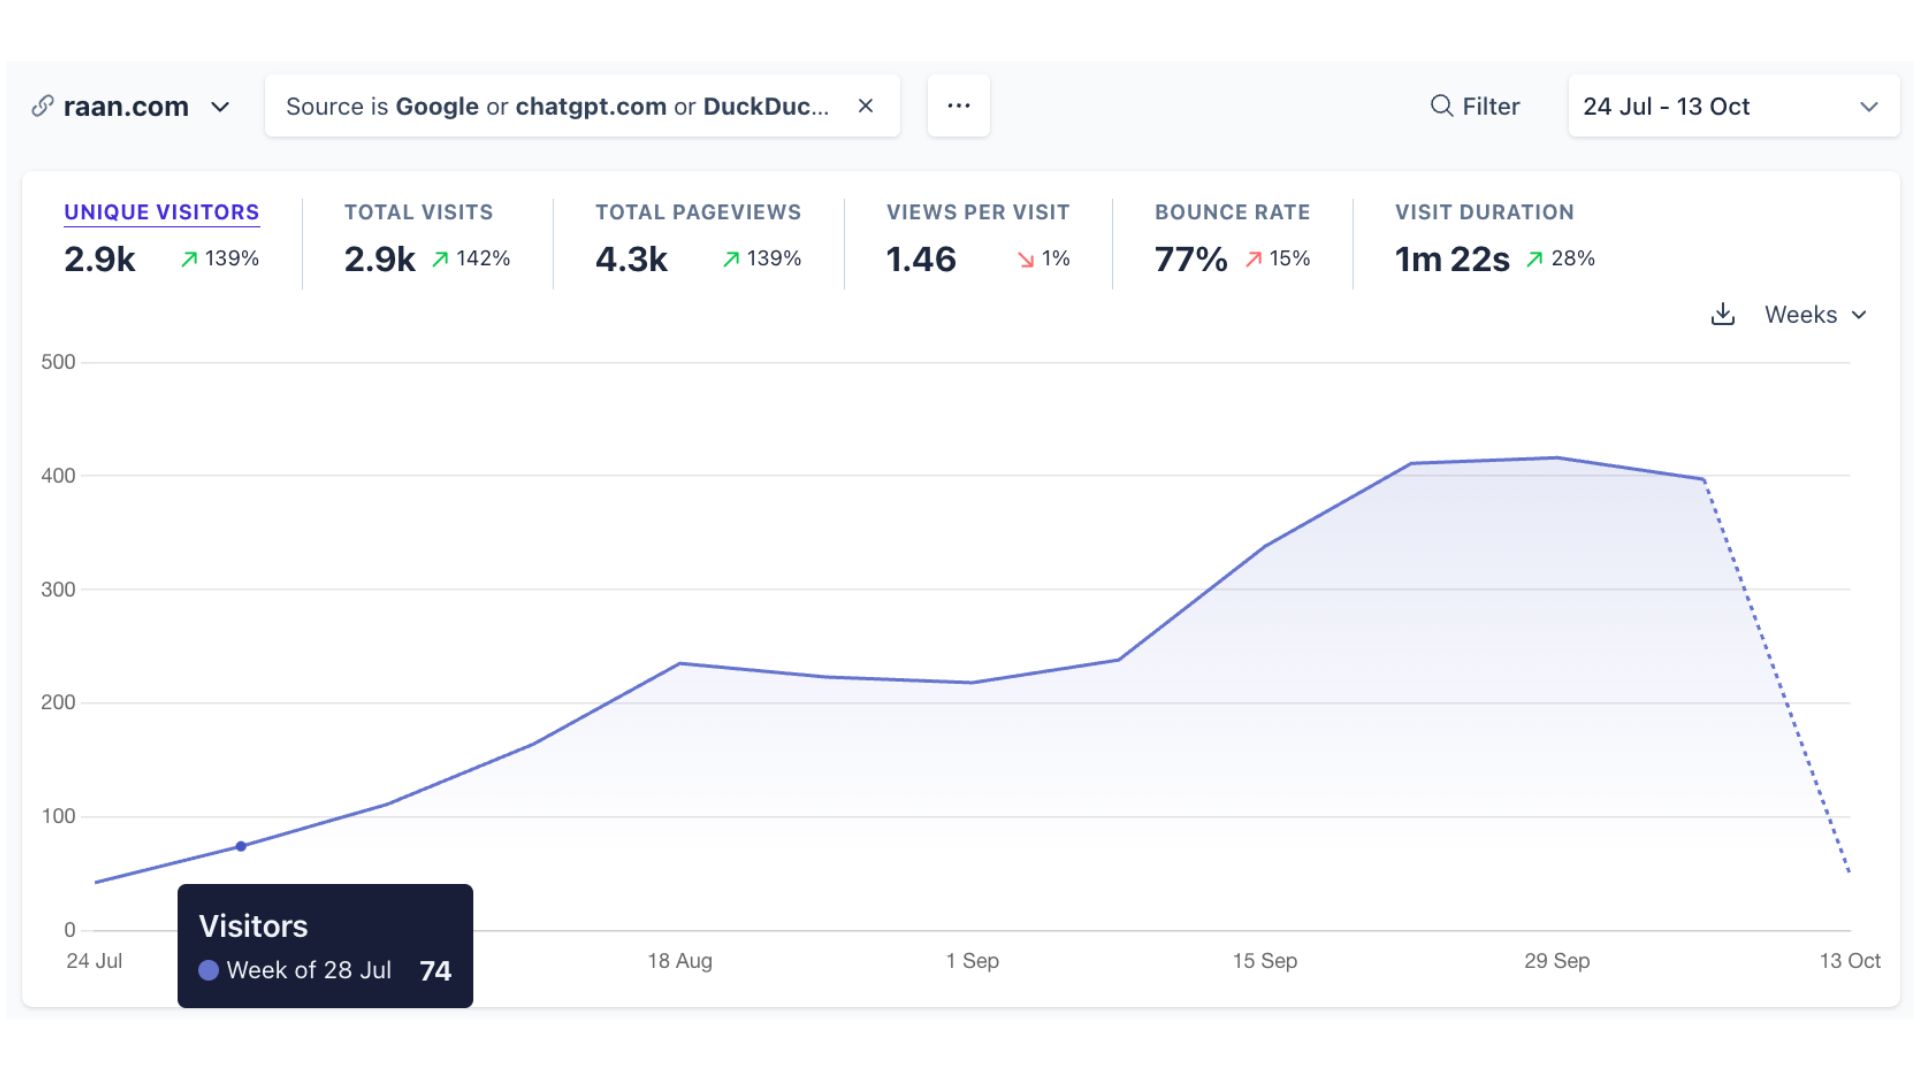Click the Filter button
Image resolution: width=1920 pixels, height=1080 pixels.
pos(1475,106)
